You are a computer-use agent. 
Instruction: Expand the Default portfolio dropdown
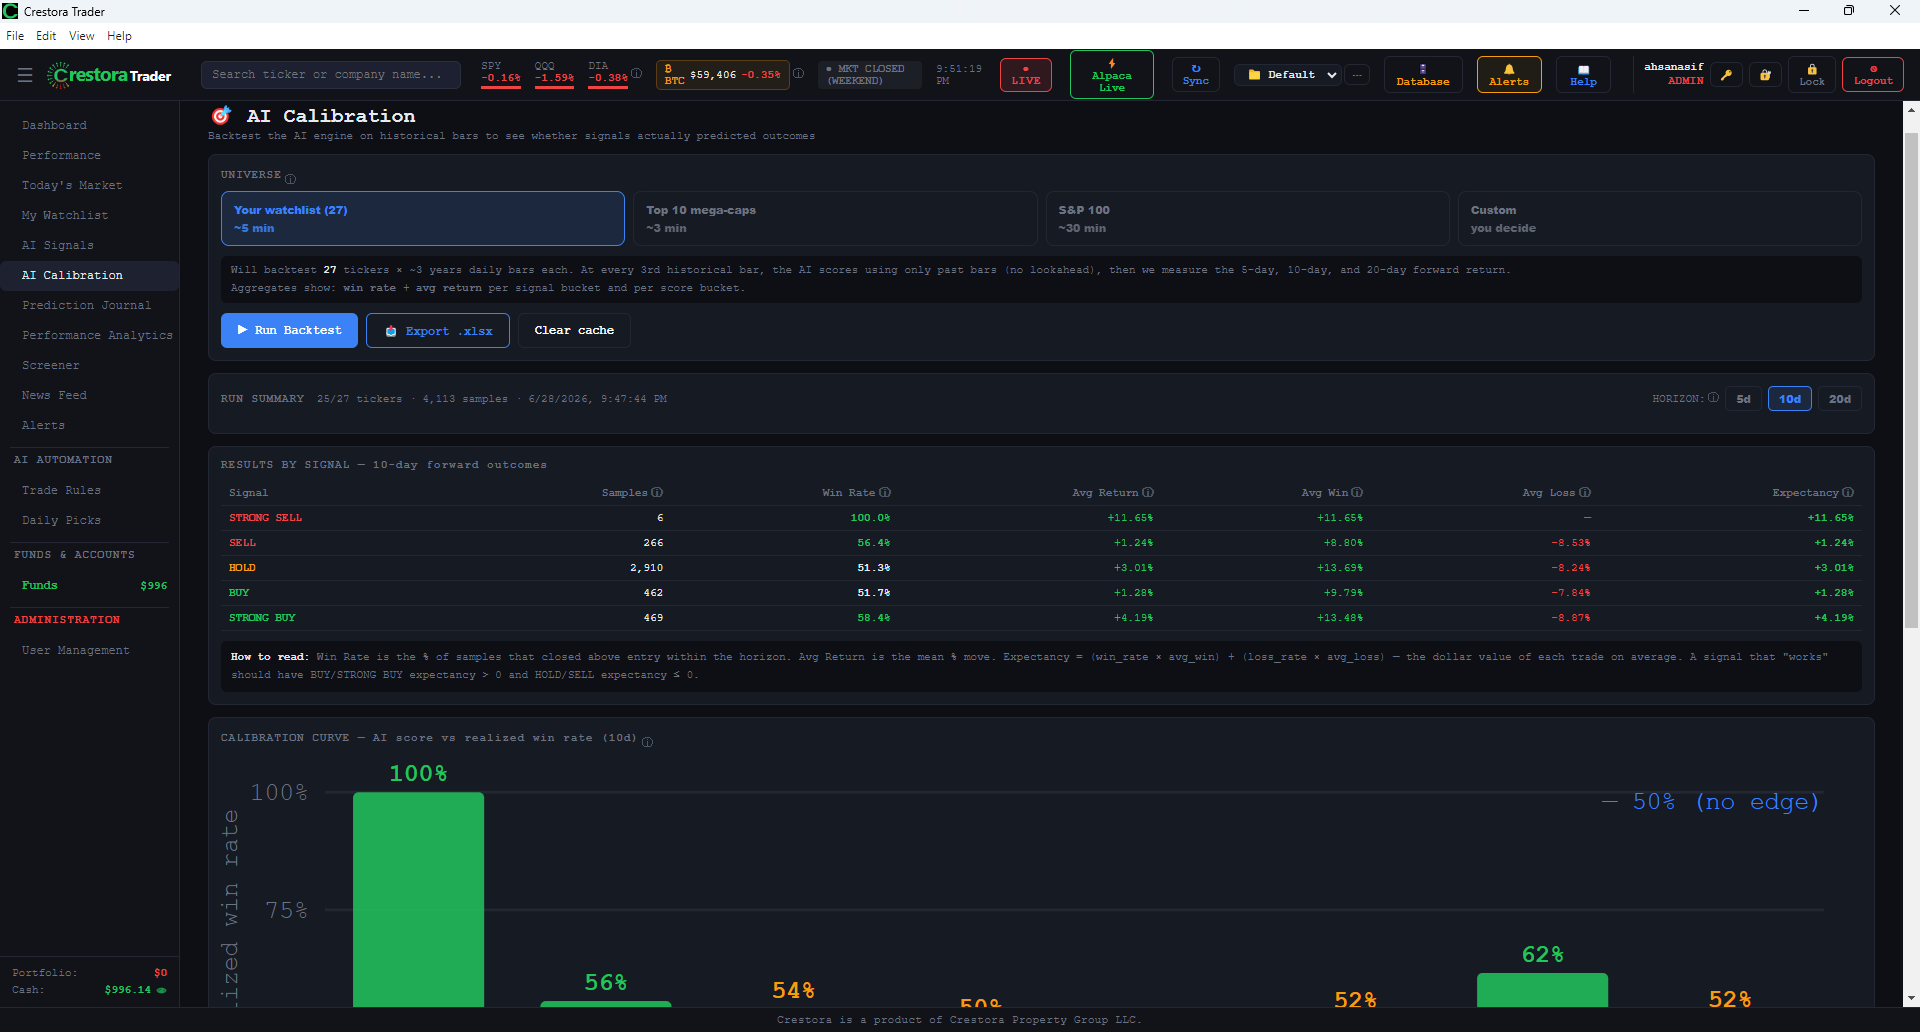(x=1287, y=75)
